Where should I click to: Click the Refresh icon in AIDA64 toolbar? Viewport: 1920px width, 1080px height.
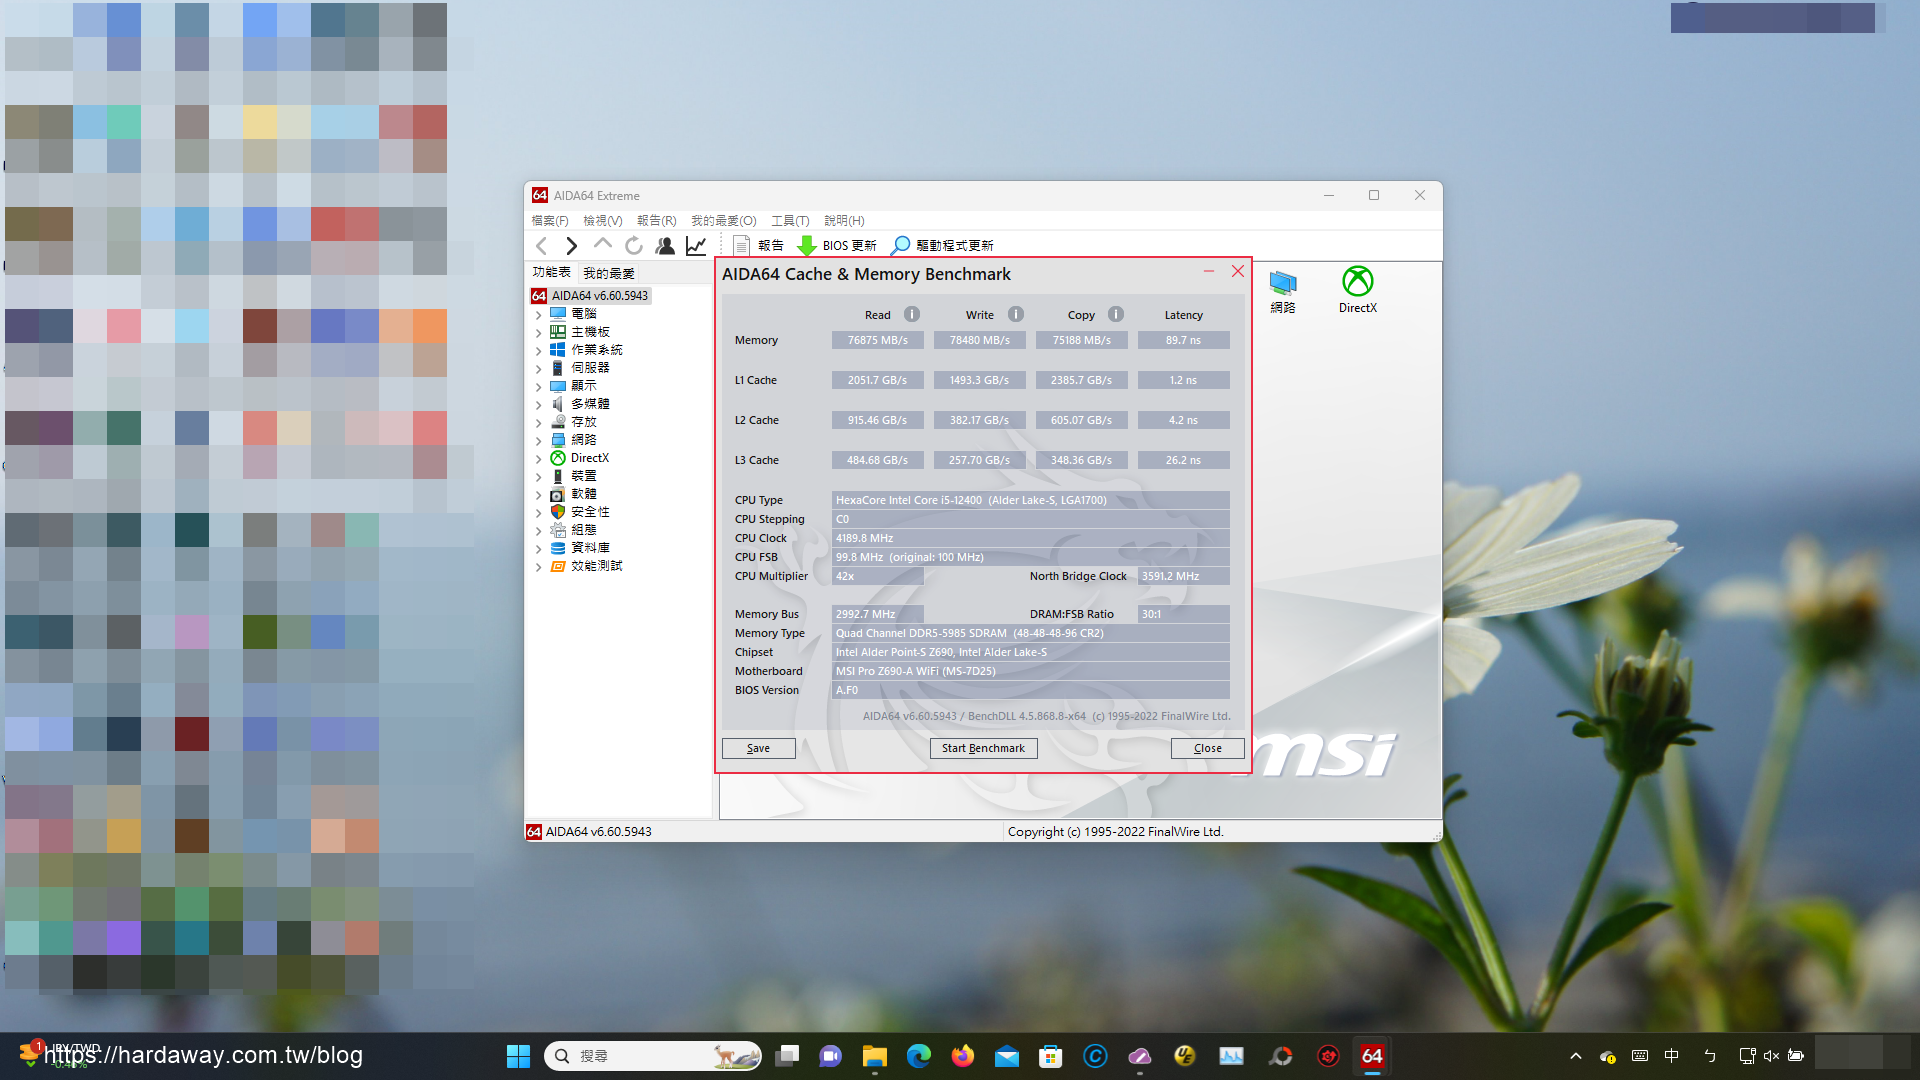point(633,245)
